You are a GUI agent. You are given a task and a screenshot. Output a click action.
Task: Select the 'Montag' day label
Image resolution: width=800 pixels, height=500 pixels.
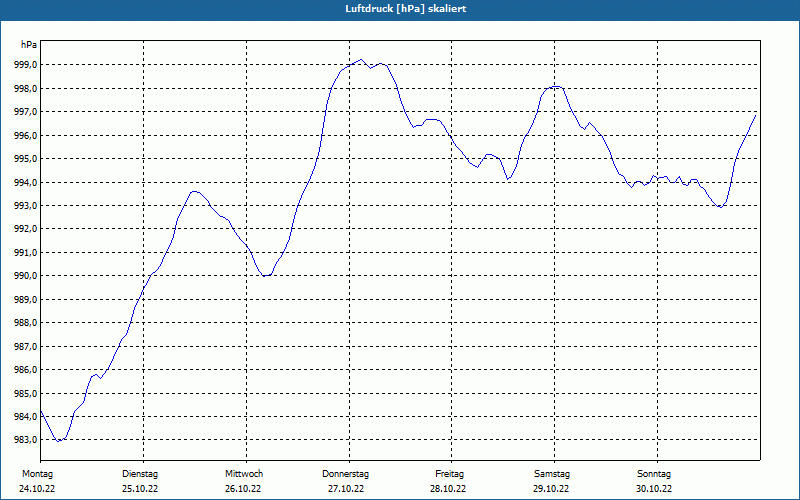click(37, 474)
